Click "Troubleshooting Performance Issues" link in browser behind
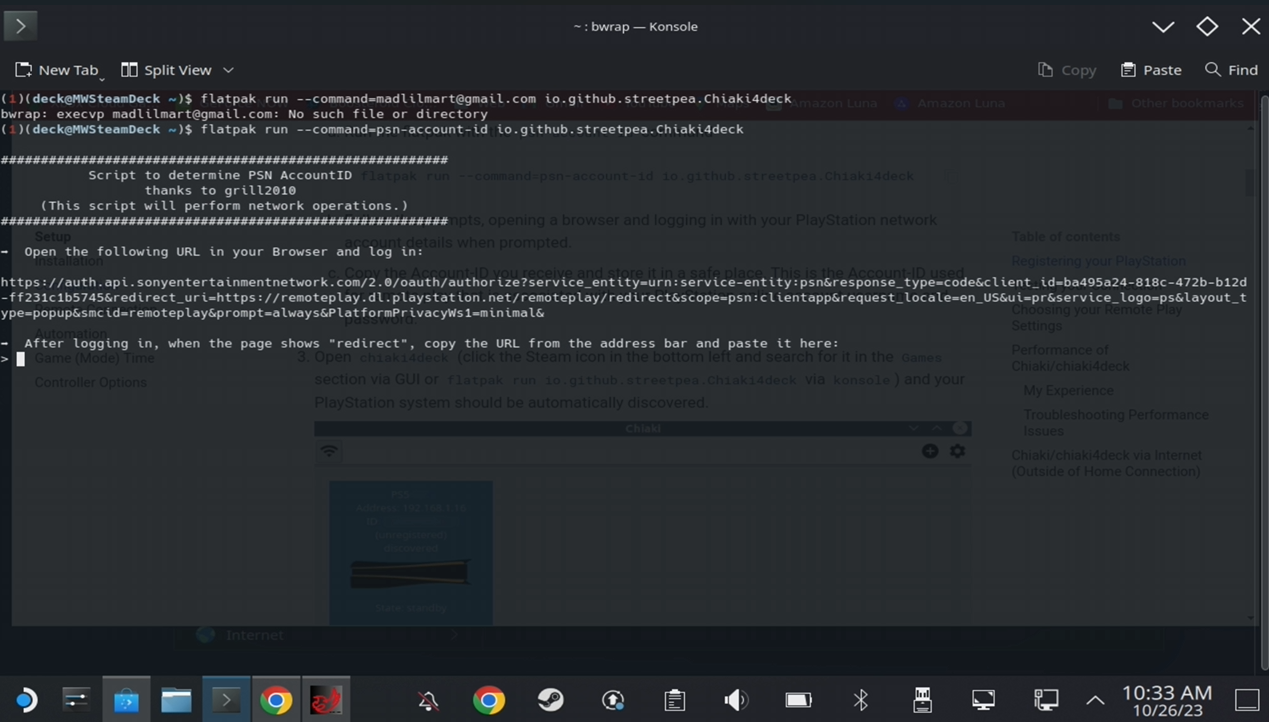 point(1115,422)
